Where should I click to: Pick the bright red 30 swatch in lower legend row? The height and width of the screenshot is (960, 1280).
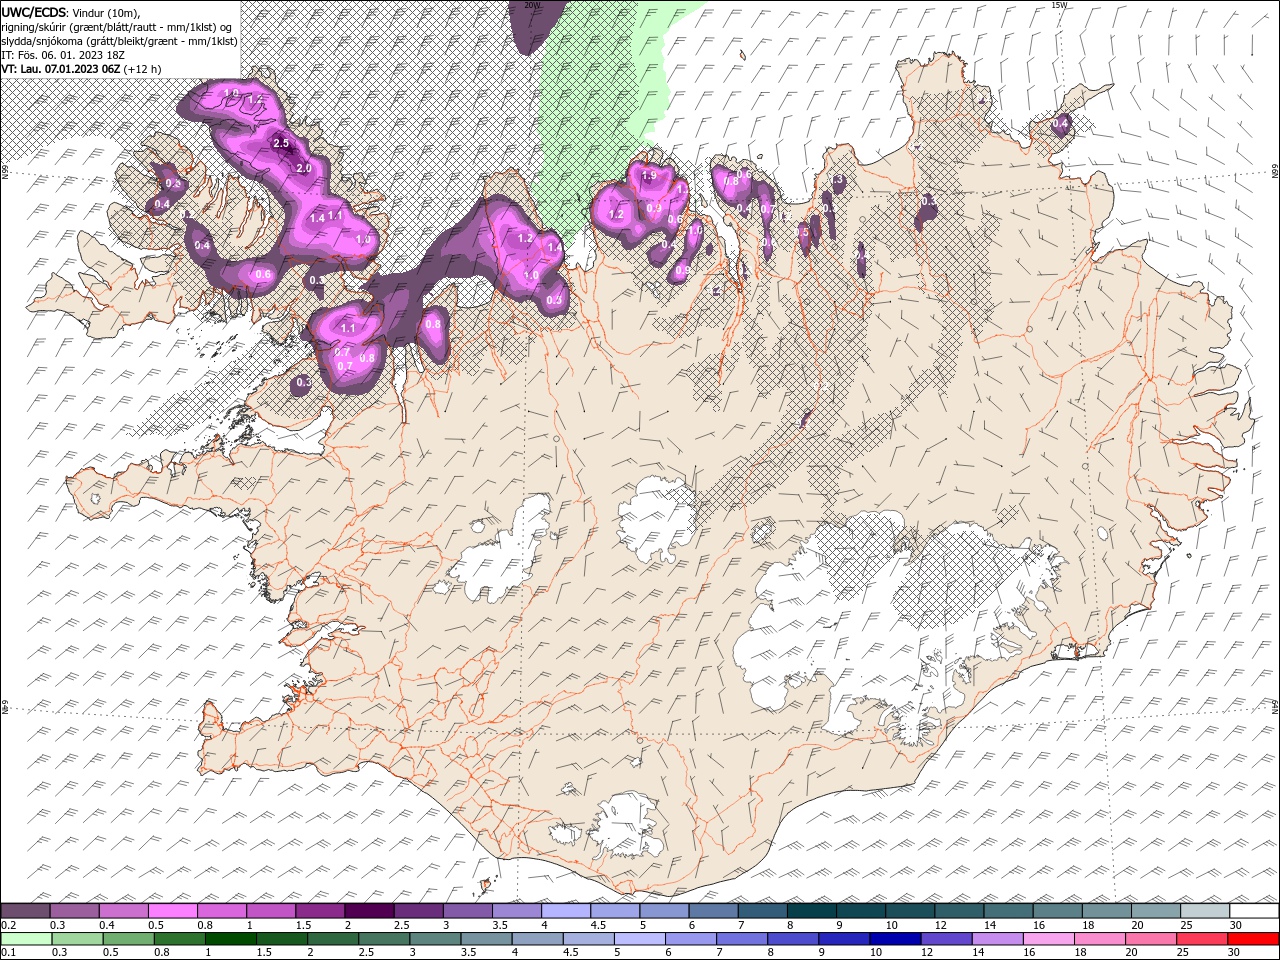click(1253, 939)
